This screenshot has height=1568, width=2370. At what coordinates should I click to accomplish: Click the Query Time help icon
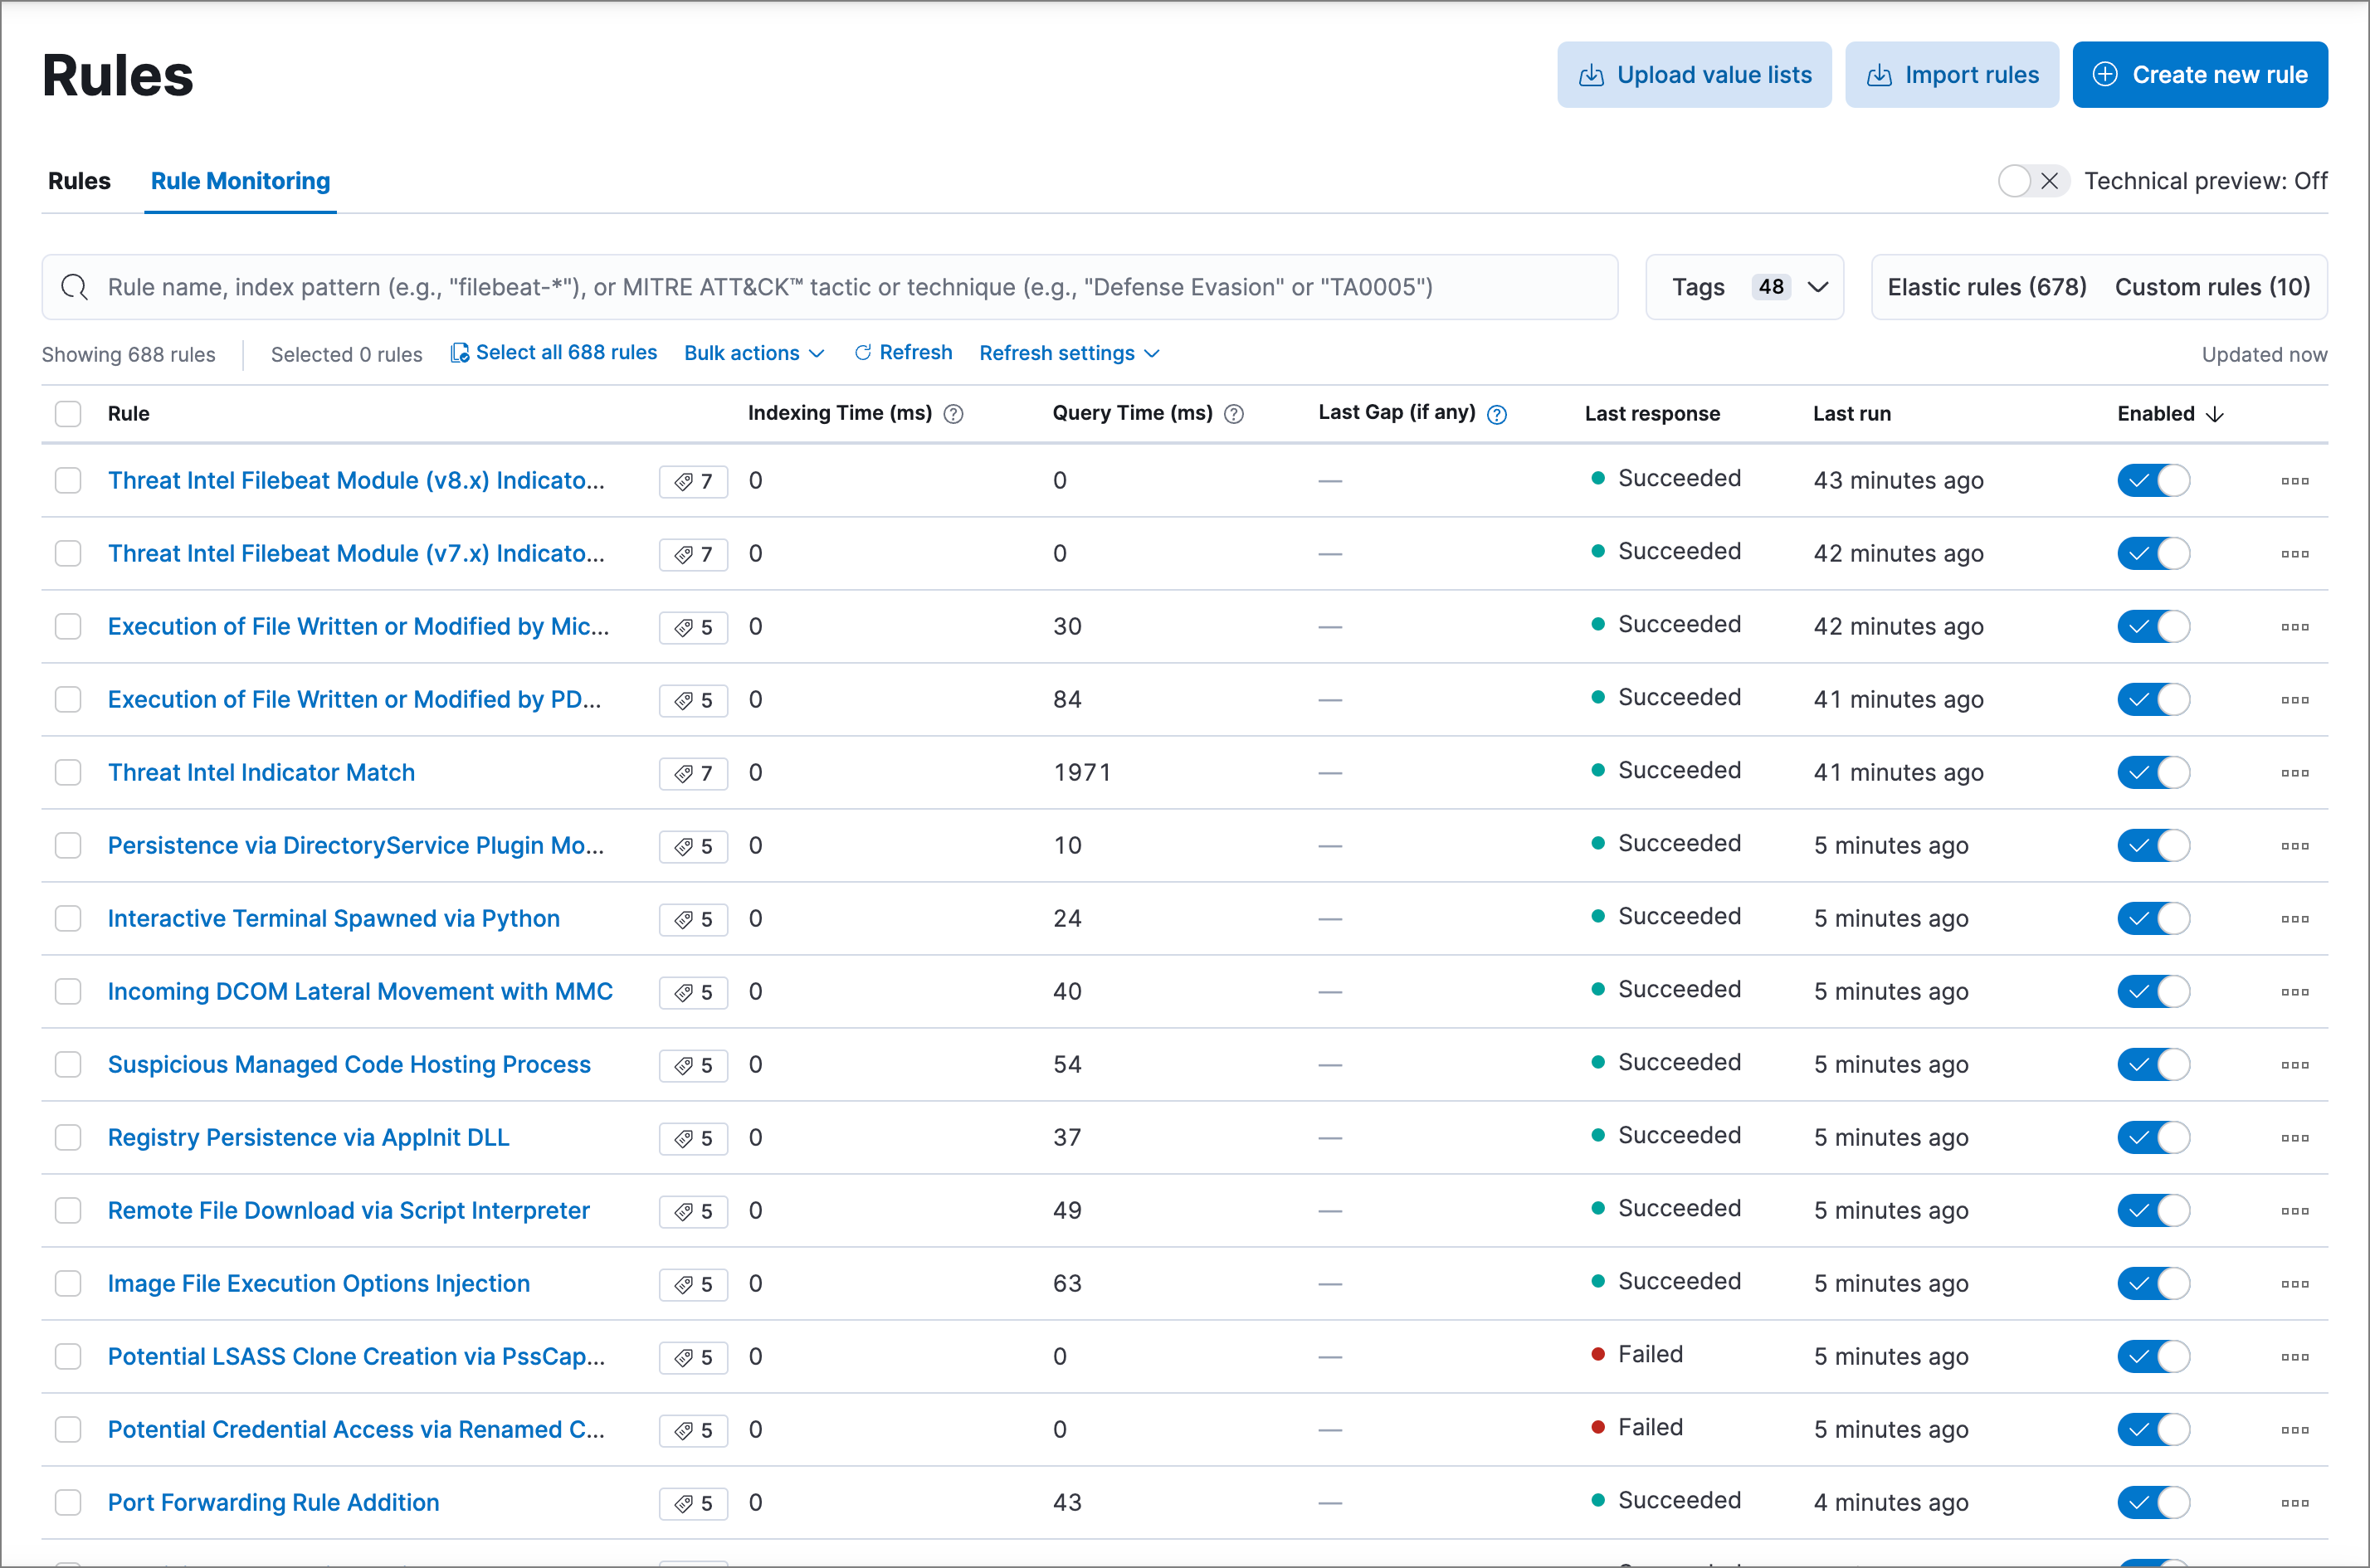point(1234,414)
